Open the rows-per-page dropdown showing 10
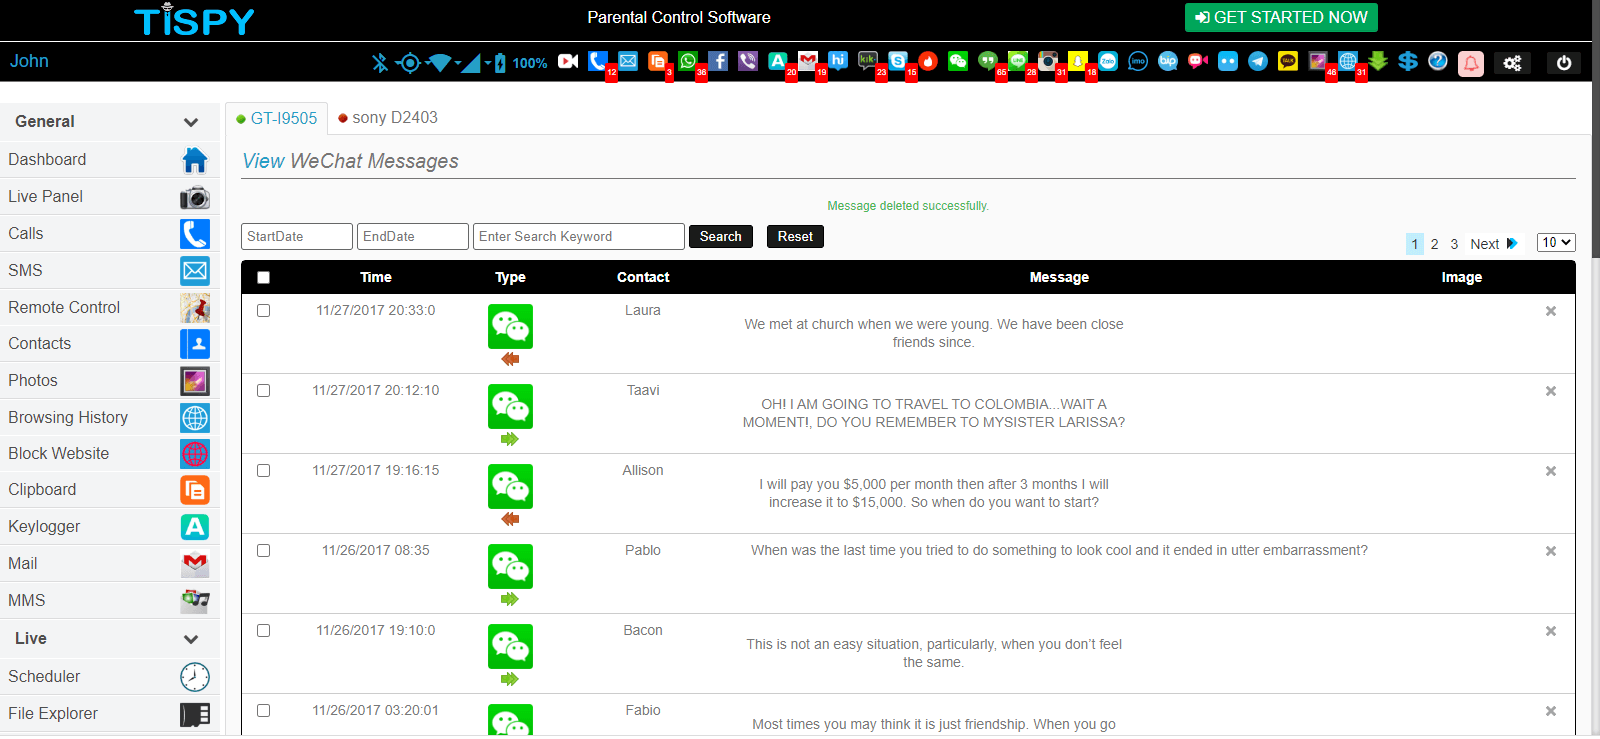 [x=1556, y=242]
